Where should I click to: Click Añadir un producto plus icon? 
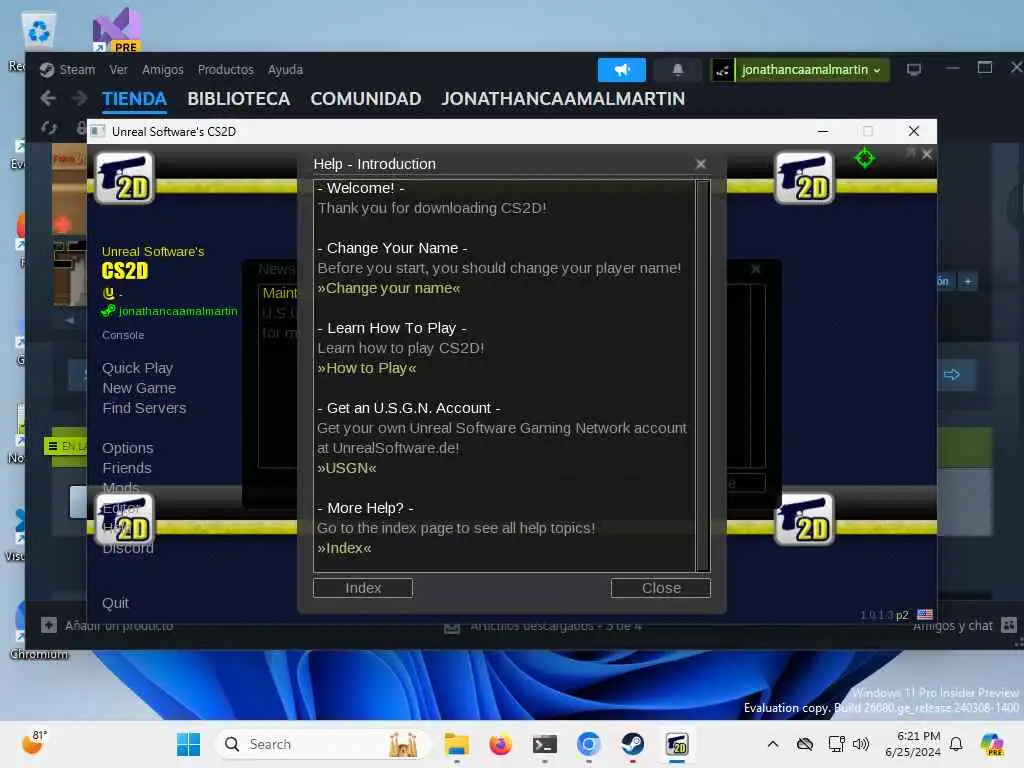click(49, 625)
